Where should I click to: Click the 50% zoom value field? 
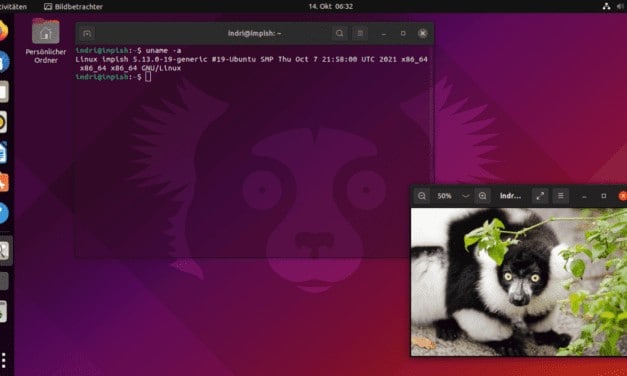pyautogui.click(x=444, y=196)
